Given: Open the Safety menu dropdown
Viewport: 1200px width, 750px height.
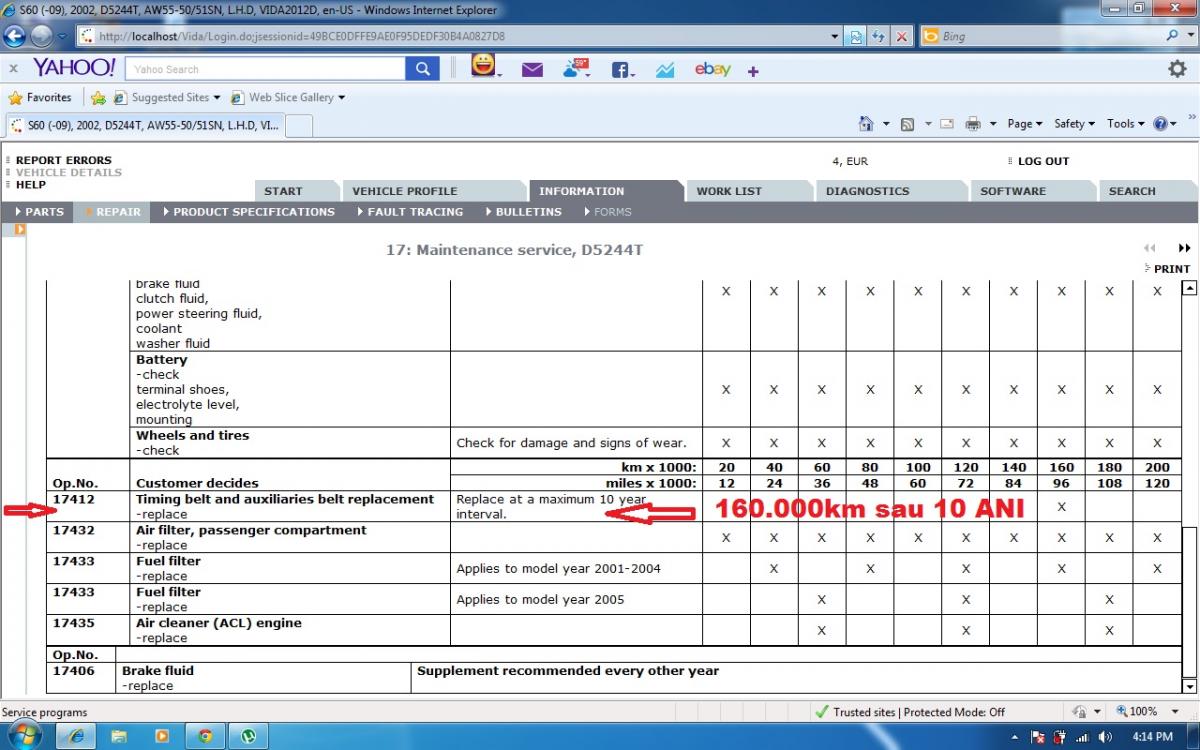Looking at the screenshot, I should (x=1074, y=124).
